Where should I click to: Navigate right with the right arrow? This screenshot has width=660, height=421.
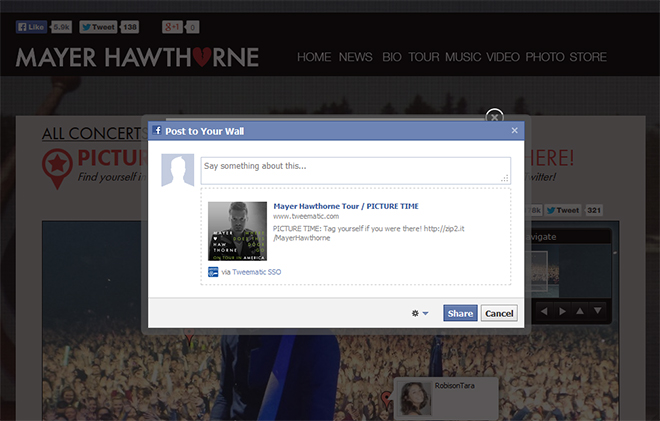coord(562,311)
